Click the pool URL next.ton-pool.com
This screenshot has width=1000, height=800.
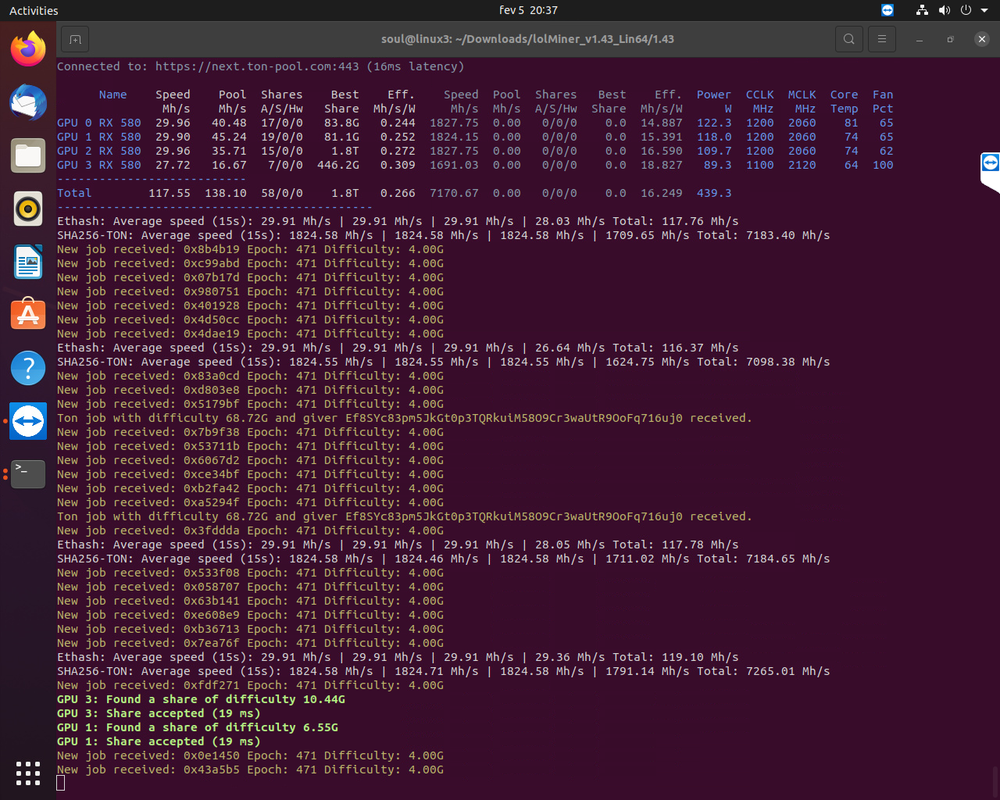point(257,66)
